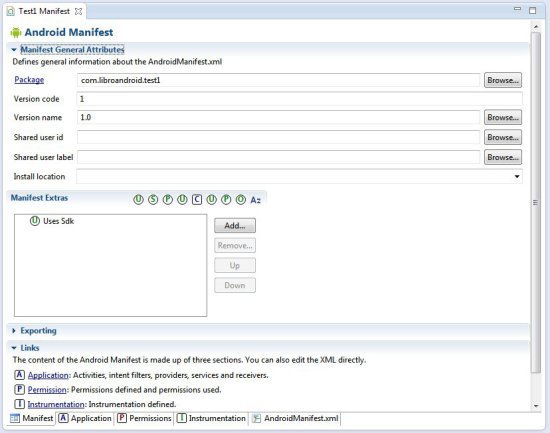
Task: Click the Links section title
Action: click(30, 348)
